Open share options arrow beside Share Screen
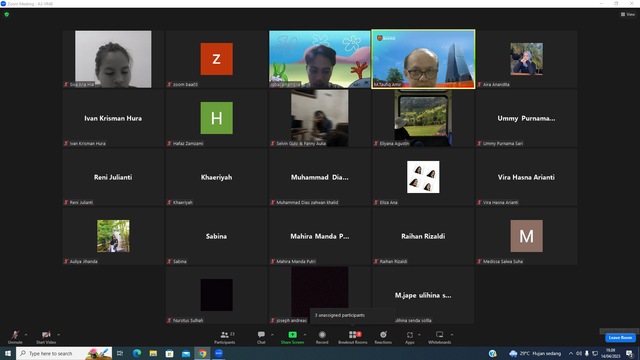The image size is (640, 360). pos(305,335)
